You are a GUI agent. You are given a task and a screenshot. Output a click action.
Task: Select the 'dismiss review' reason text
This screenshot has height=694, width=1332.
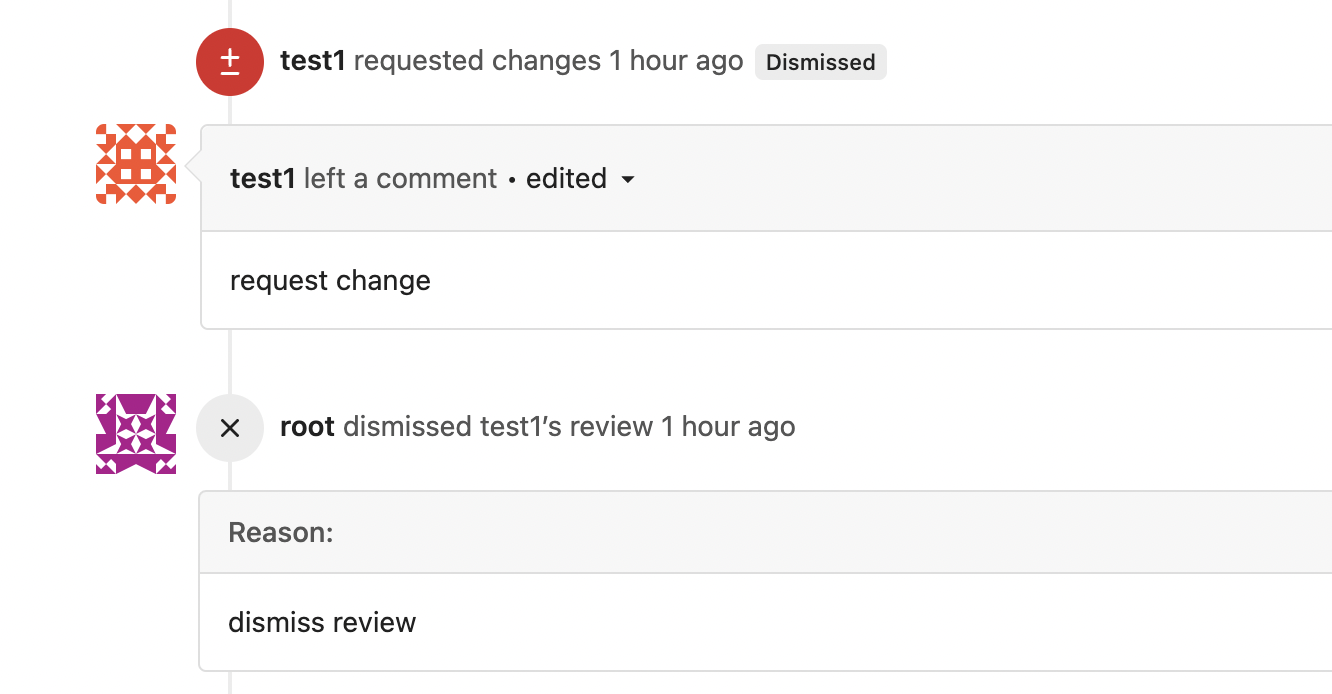click(322, 623)
